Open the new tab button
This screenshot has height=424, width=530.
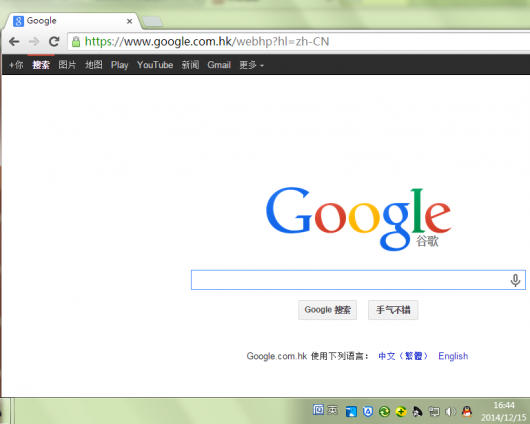point(152,22)
